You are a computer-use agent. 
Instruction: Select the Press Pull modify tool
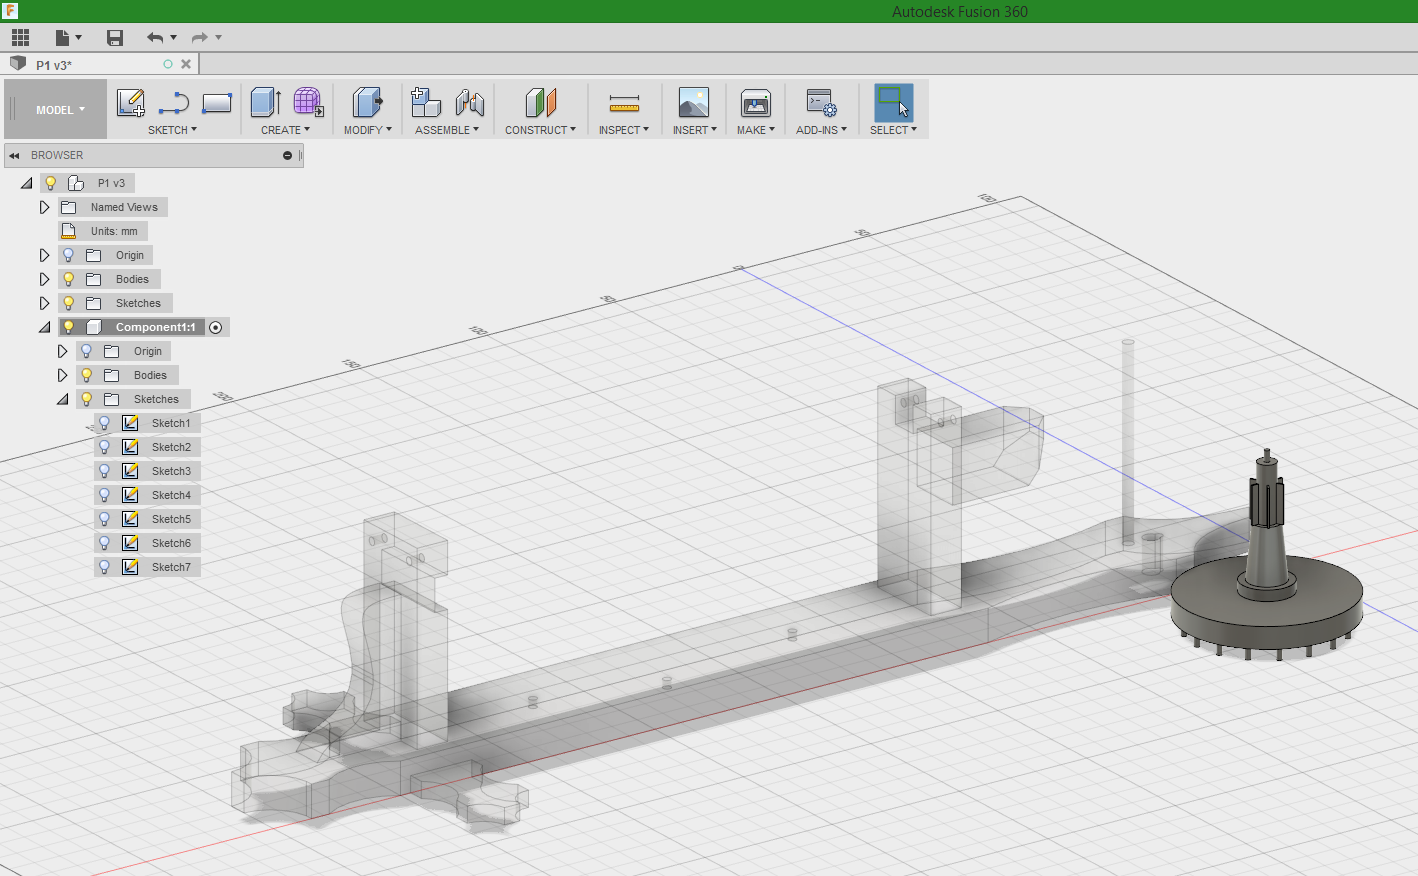(x=367, y=103)
